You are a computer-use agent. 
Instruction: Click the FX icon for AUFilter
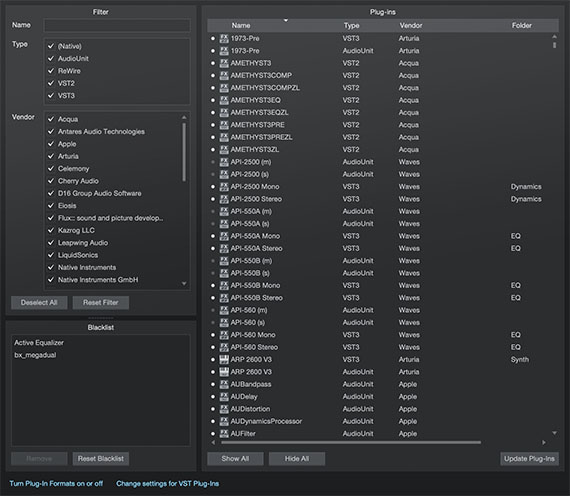[224, 433]
